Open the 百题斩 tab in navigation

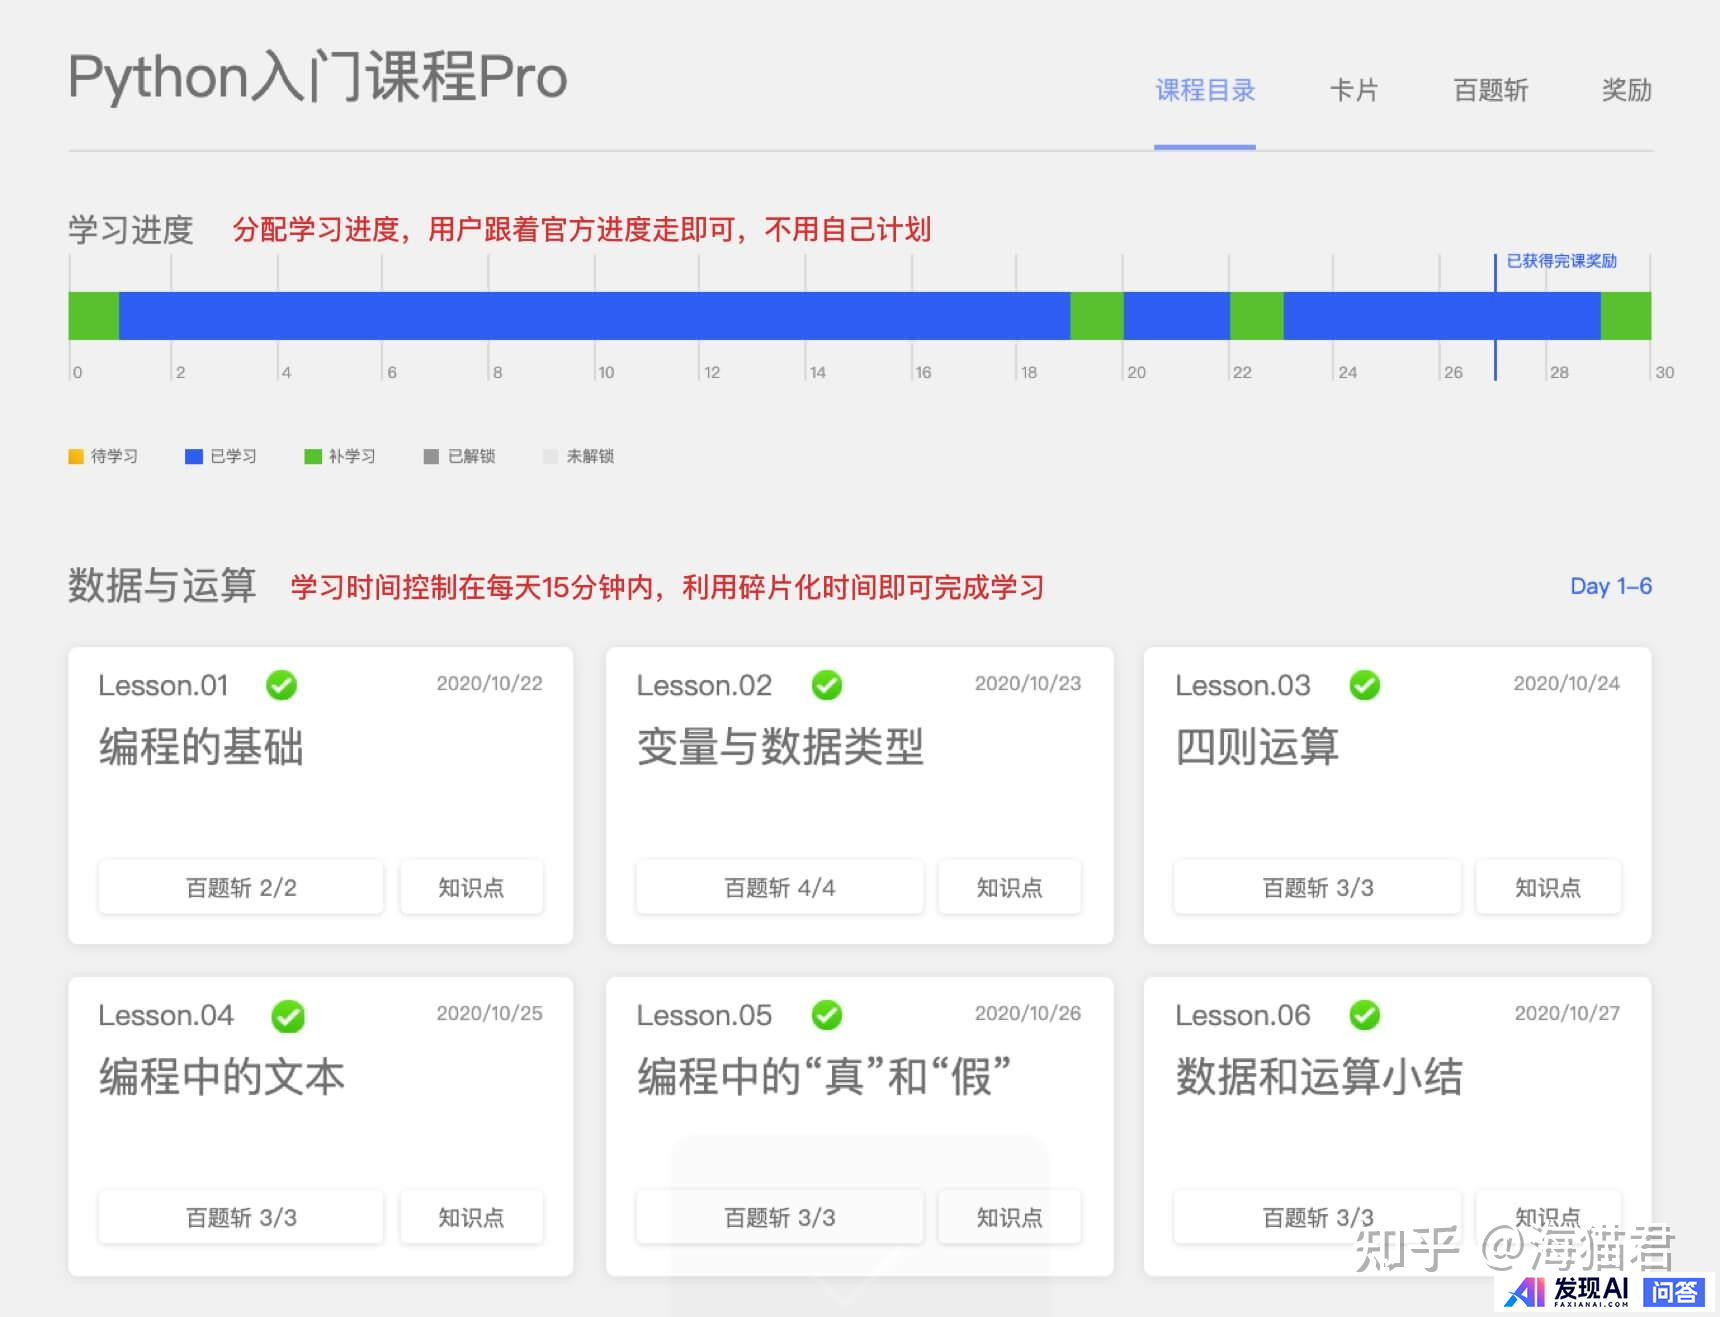click(1490, 91)
